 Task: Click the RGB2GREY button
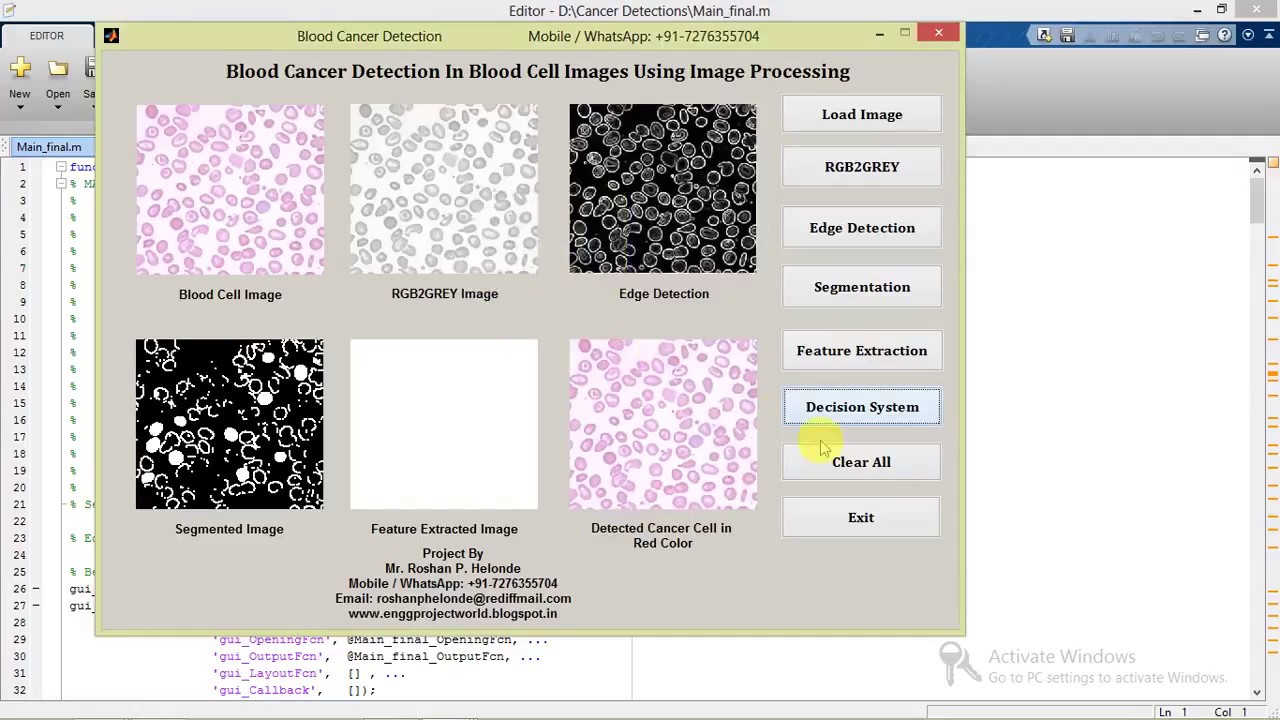862,167
